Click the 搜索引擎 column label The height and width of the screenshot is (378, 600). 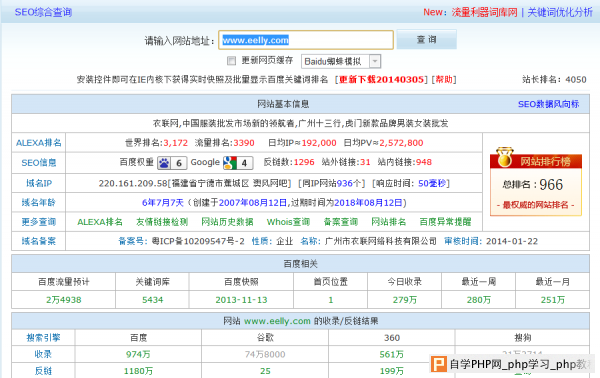pyautogui.click(x=43, y=338)
